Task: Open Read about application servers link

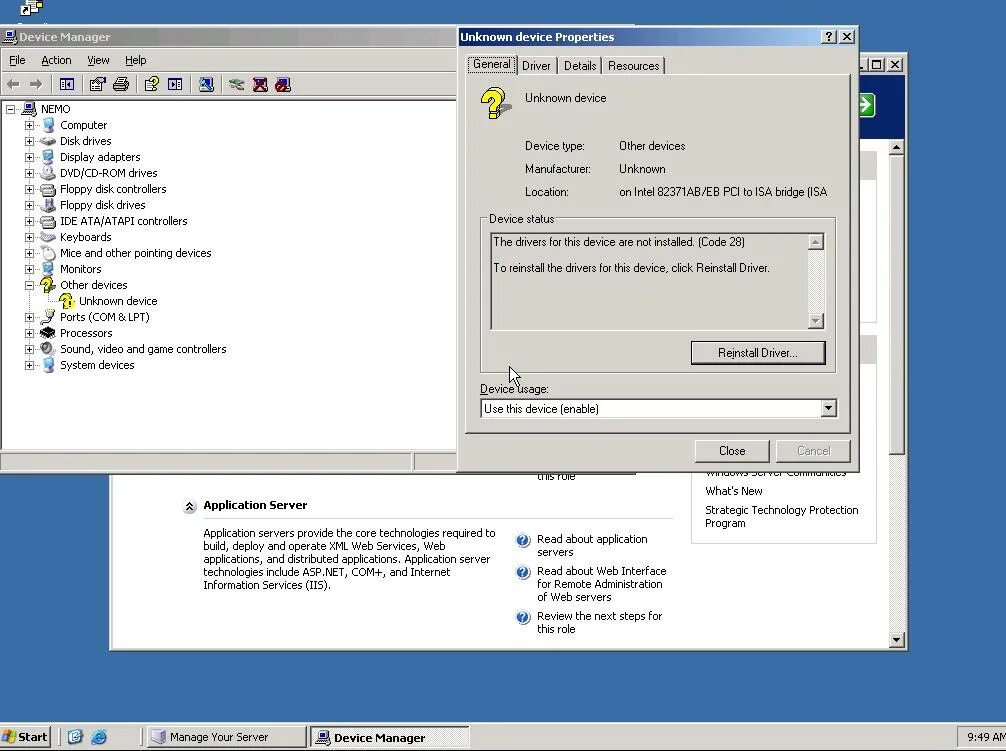Action: 592,546
